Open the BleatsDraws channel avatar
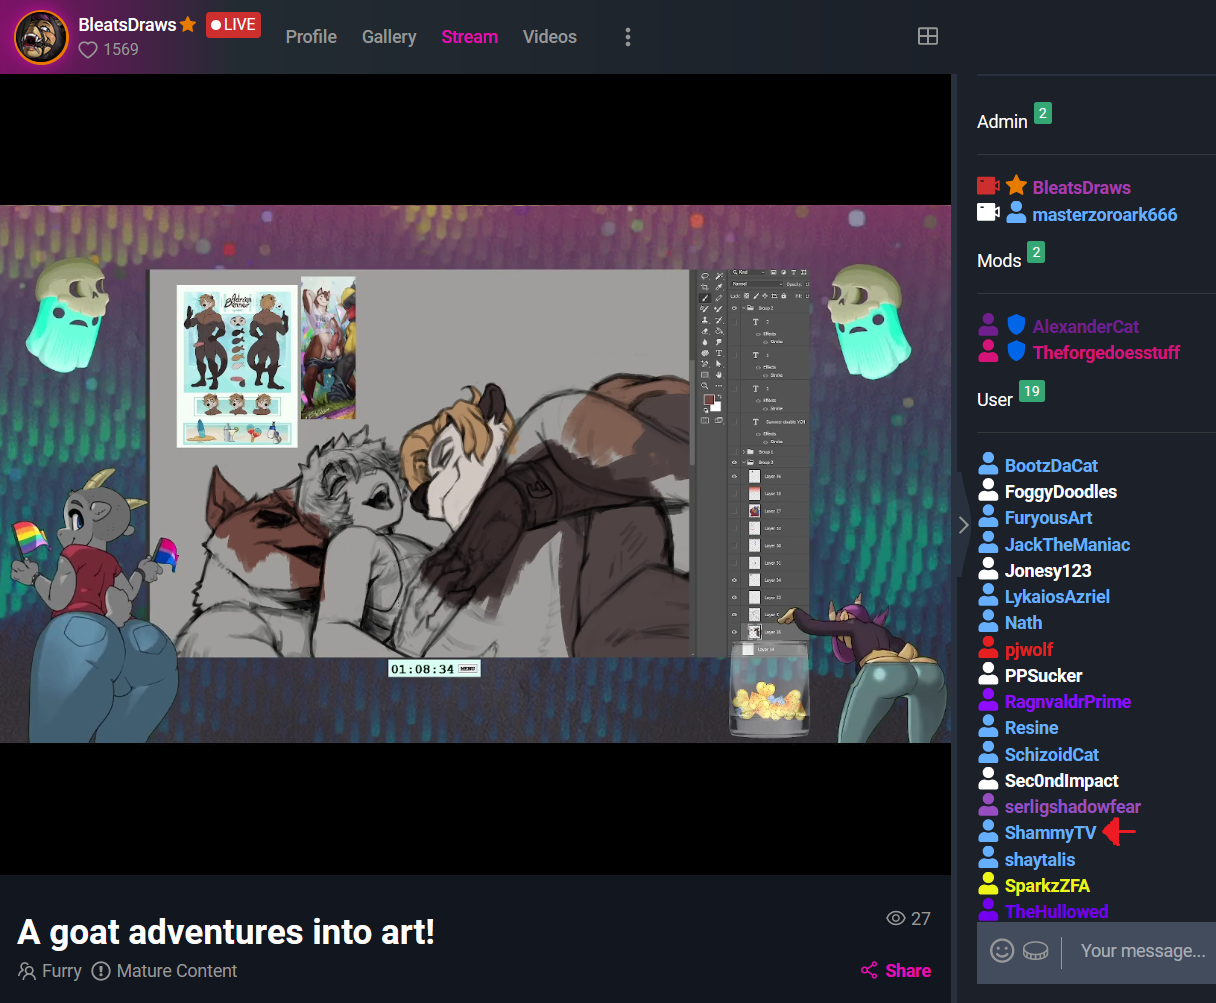Screen dimensions: 1216x1003 pos(41,37)
